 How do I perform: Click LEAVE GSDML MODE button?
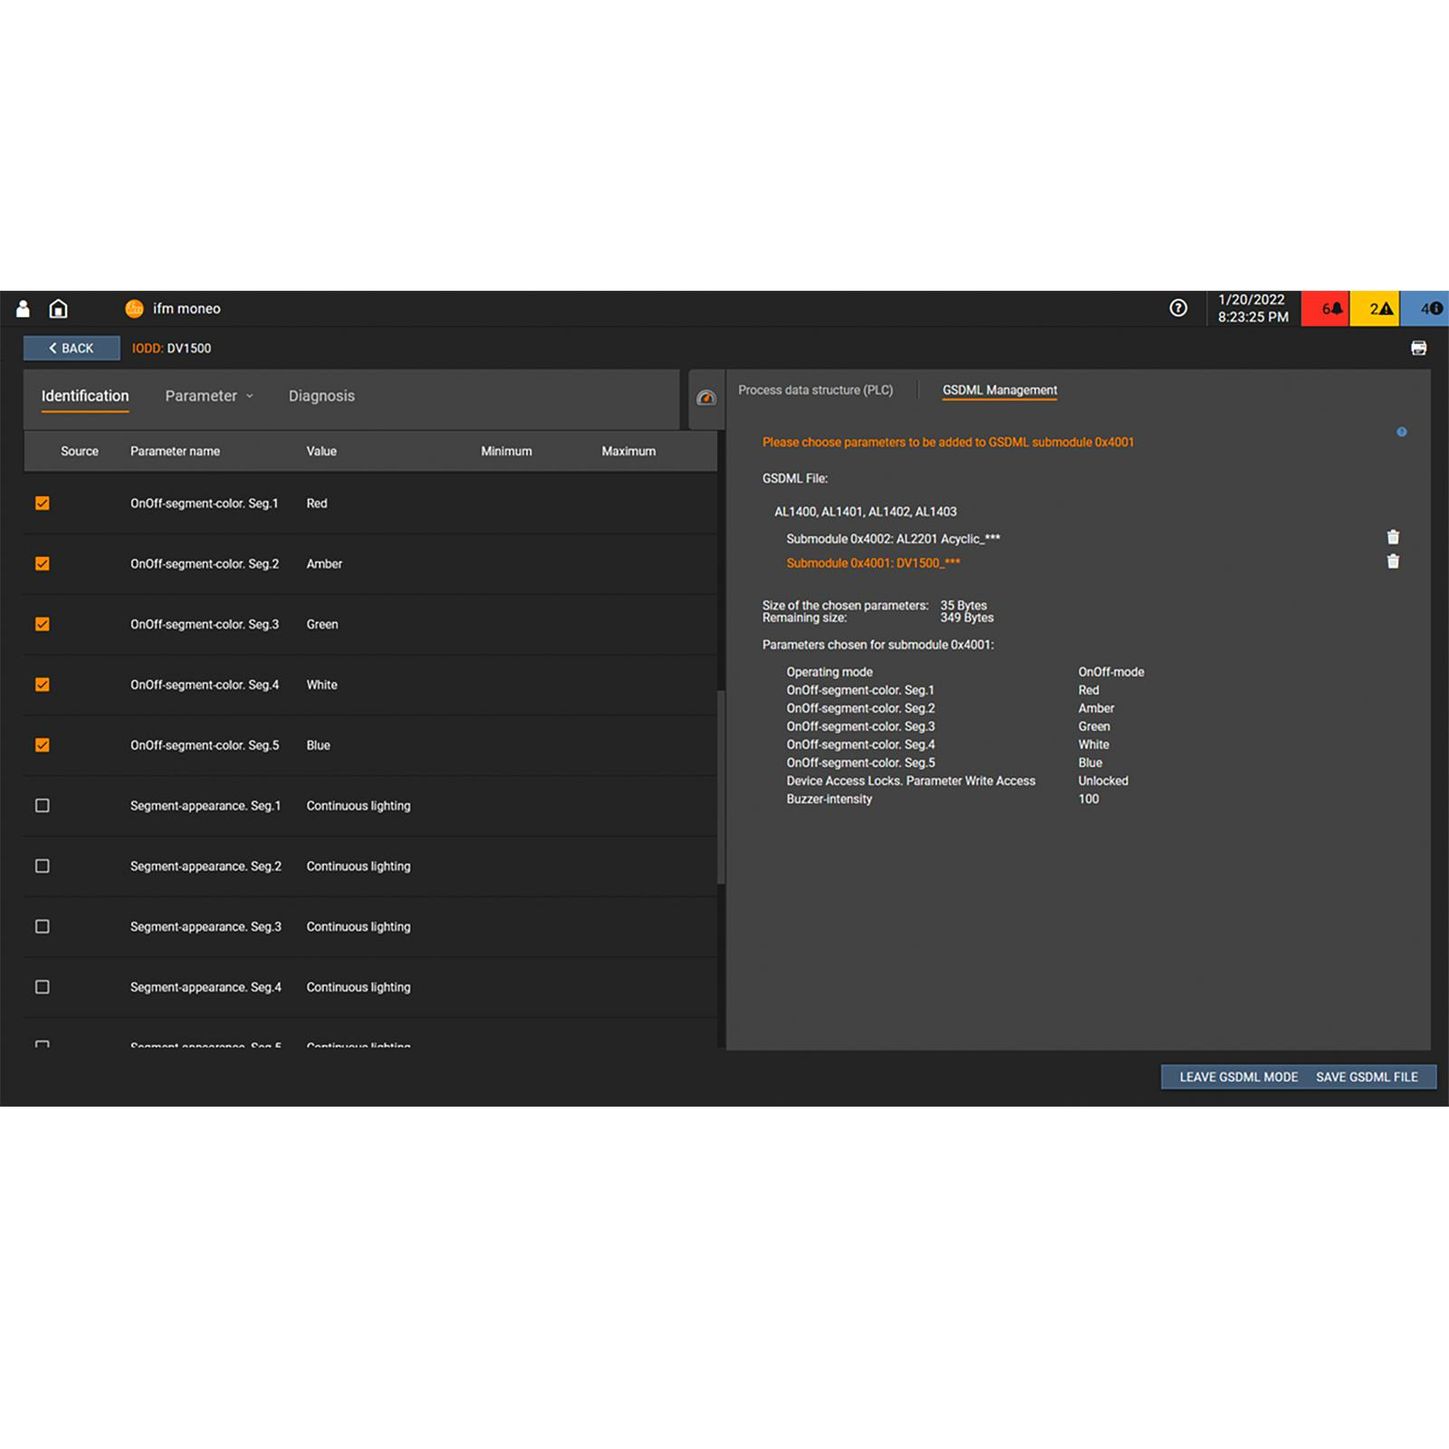(x=1237, y=1077)
